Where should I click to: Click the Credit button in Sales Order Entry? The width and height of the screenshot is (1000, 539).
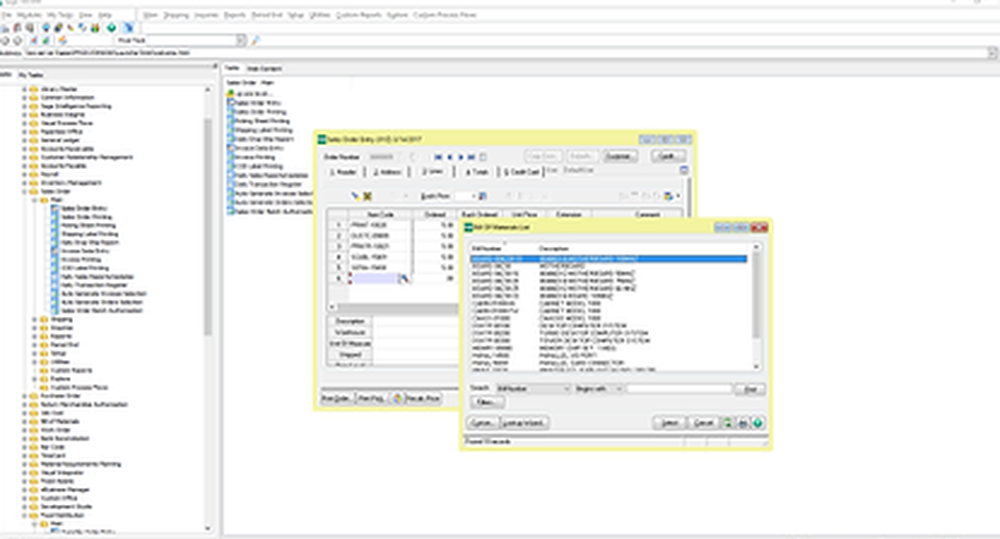click(667, 156)
